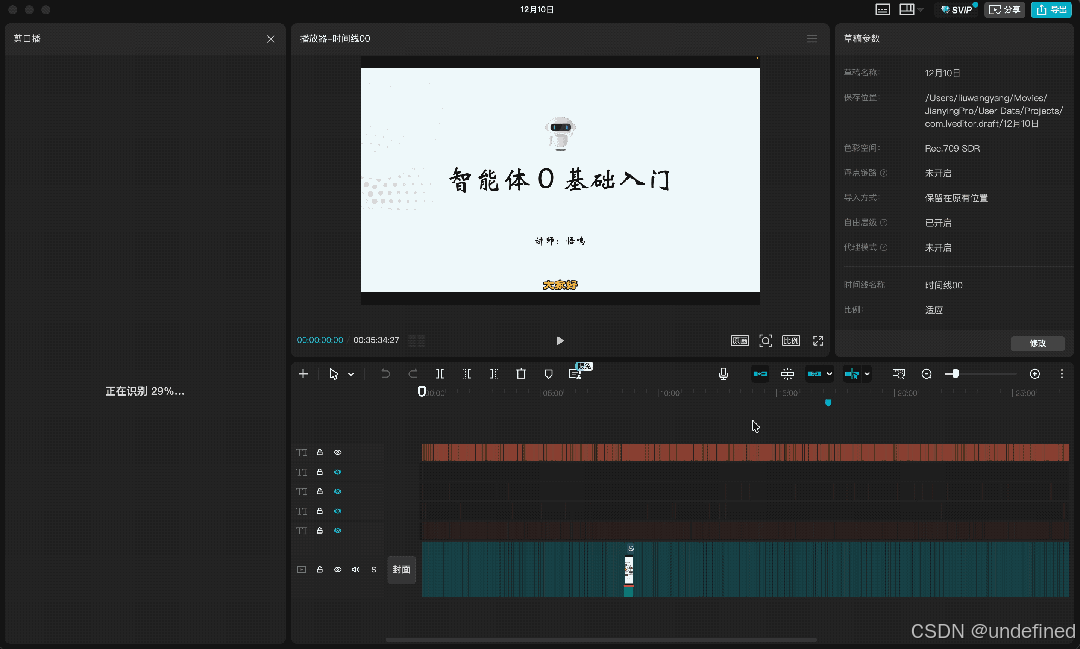This screenshot has height=649, width=1080.
Task: Click the main video track type icon
Action: (x=301, y=569)
